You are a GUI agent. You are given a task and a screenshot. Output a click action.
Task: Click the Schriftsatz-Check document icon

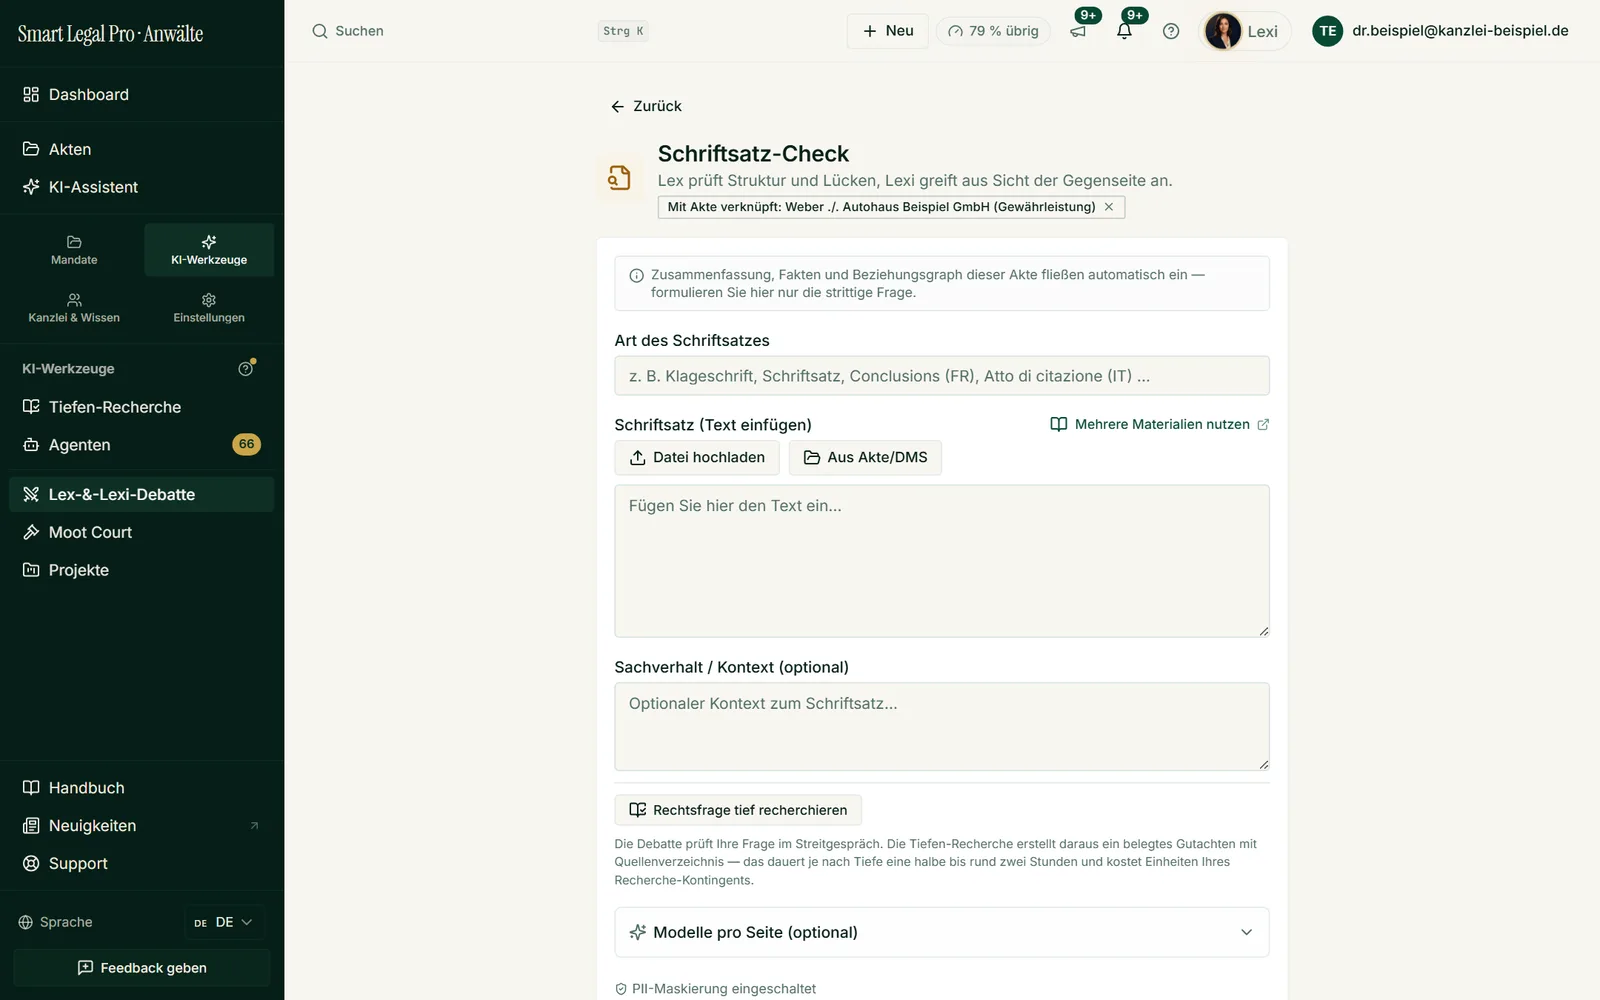[x=619, y=178]
